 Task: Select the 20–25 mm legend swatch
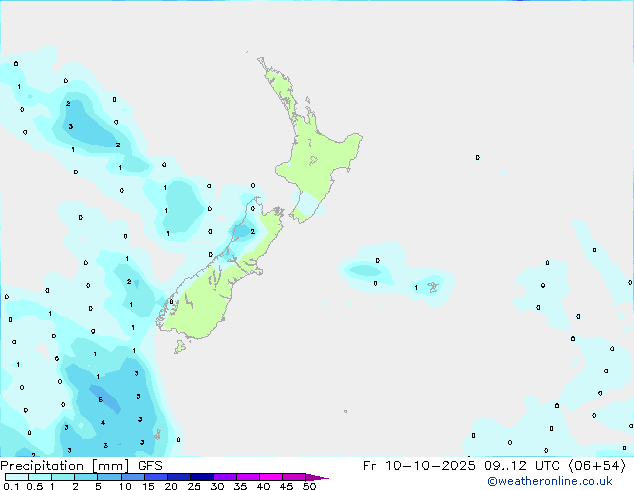[179, 477]
